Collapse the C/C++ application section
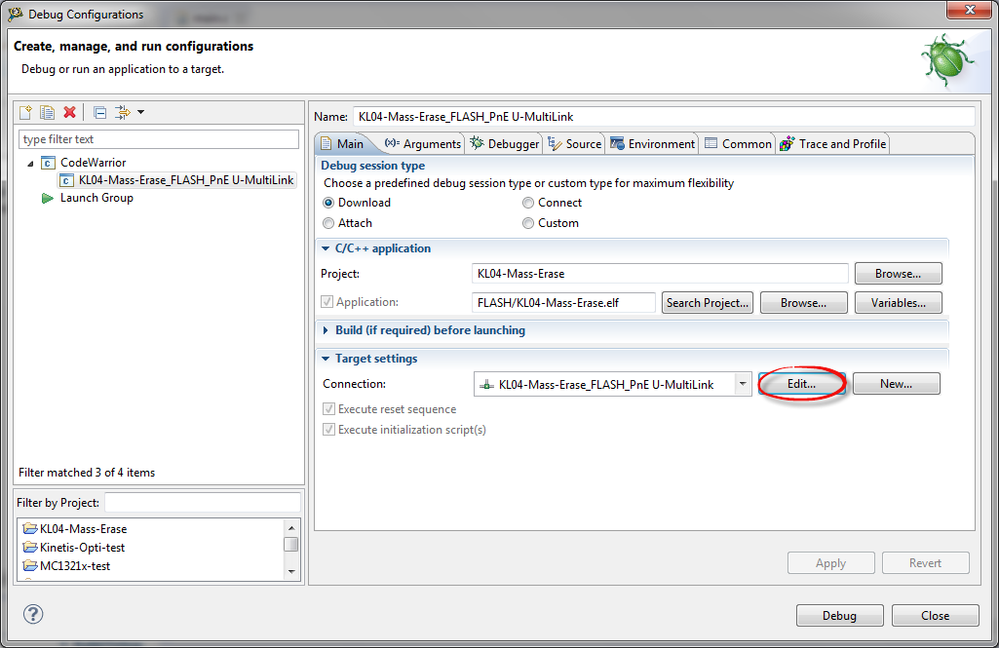This screenshot has width=999, height=648. tap(326, 248)
